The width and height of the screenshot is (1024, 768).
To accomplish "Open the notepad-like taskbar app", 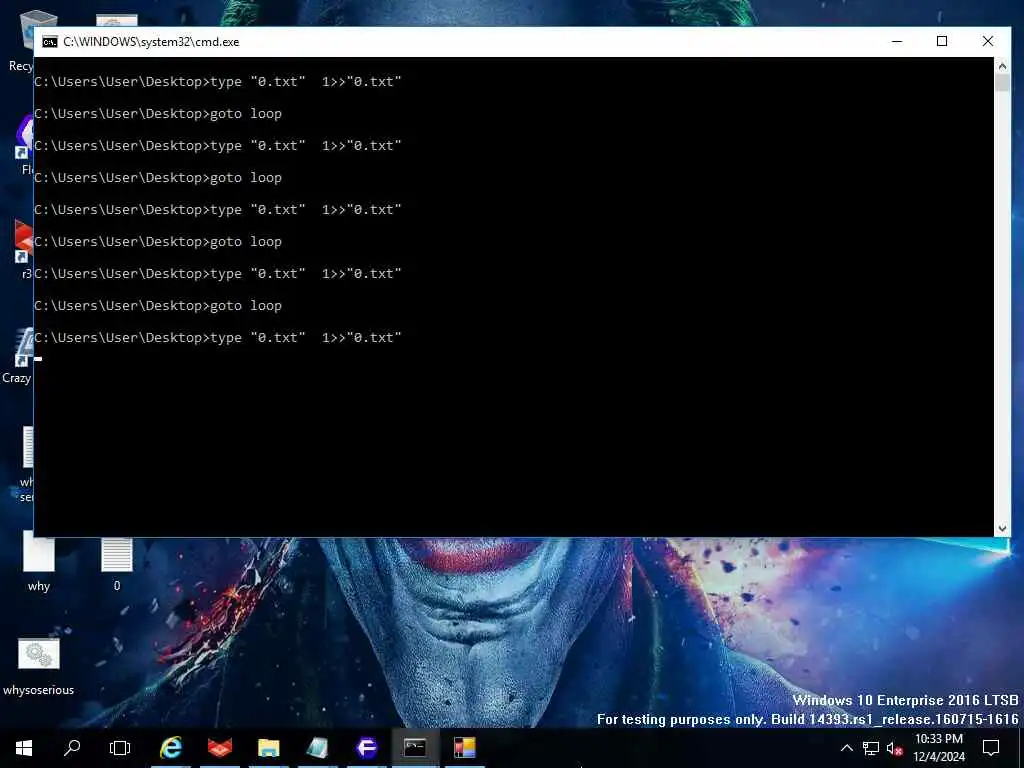I will 317,748.
